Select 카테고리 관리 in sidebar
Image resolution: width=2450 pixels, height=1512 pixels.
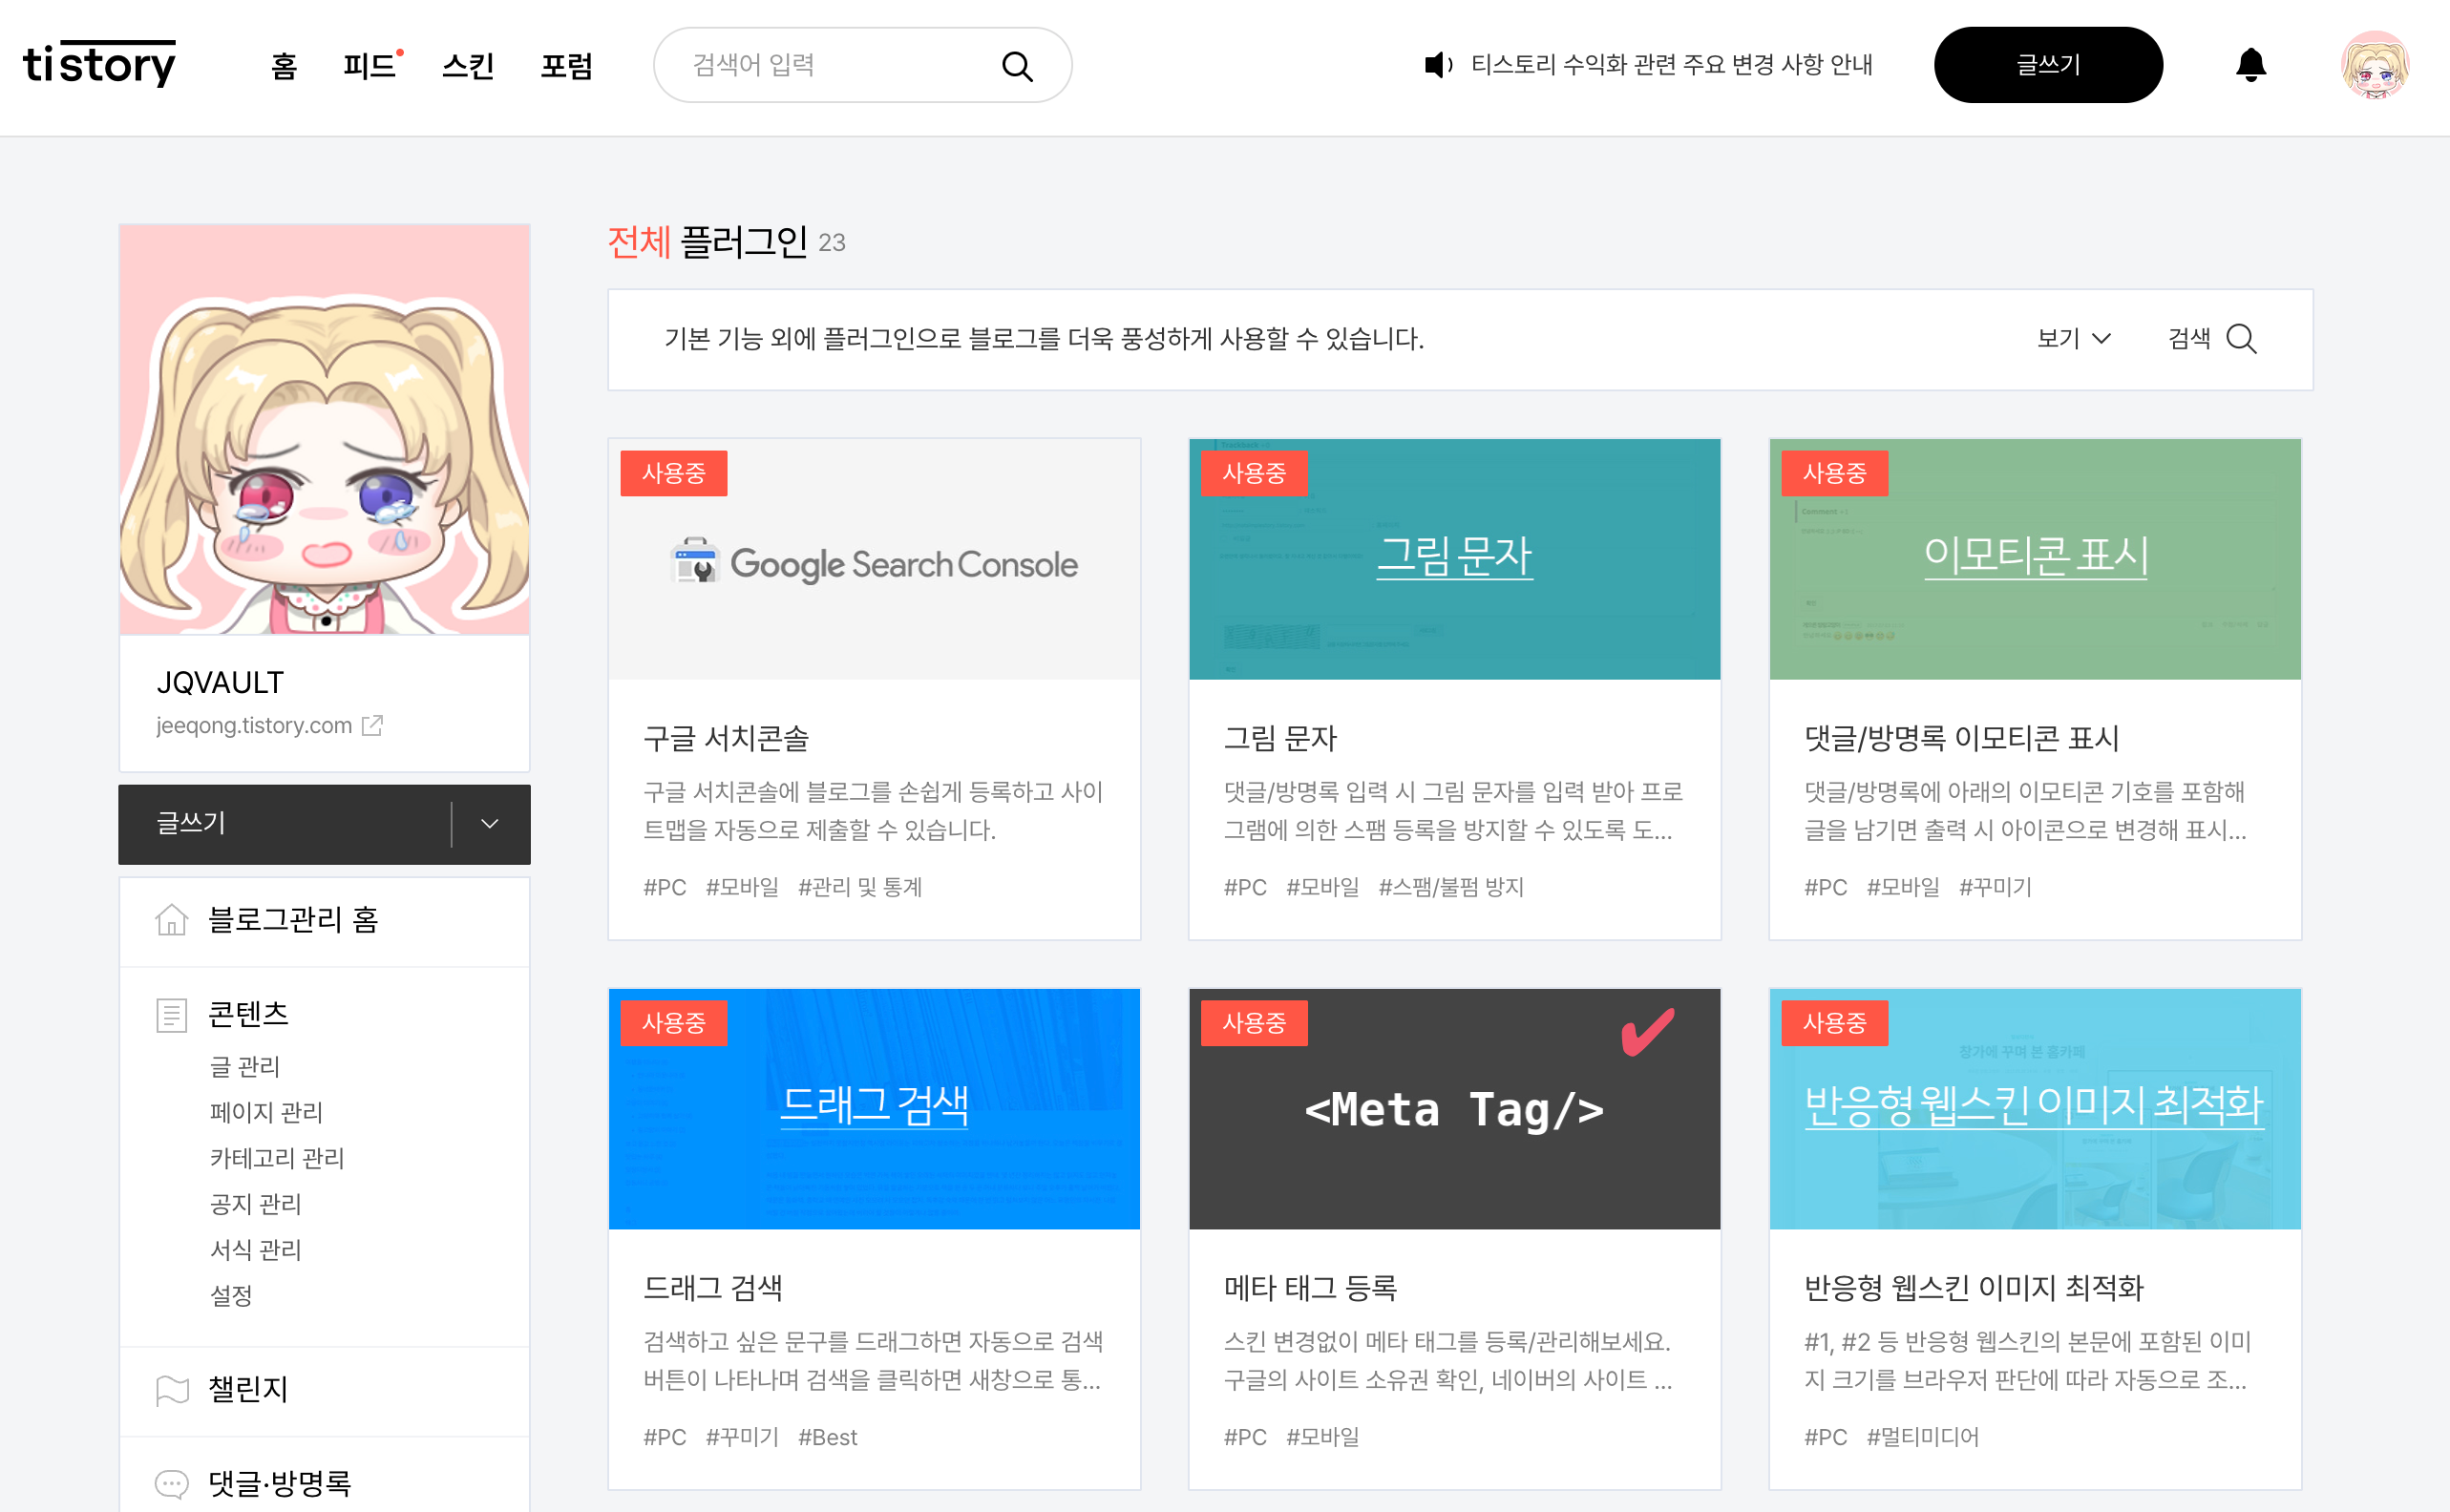coord(276,1158)
